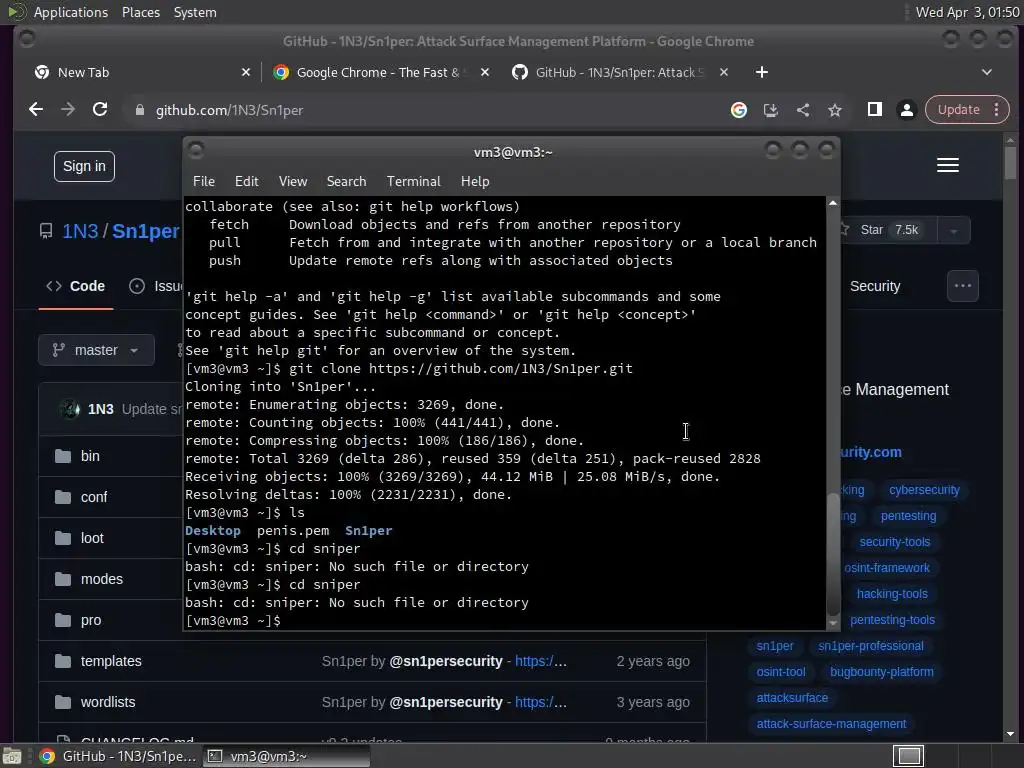
Task: Click the pro folder icon
Action: coord(63,620)
